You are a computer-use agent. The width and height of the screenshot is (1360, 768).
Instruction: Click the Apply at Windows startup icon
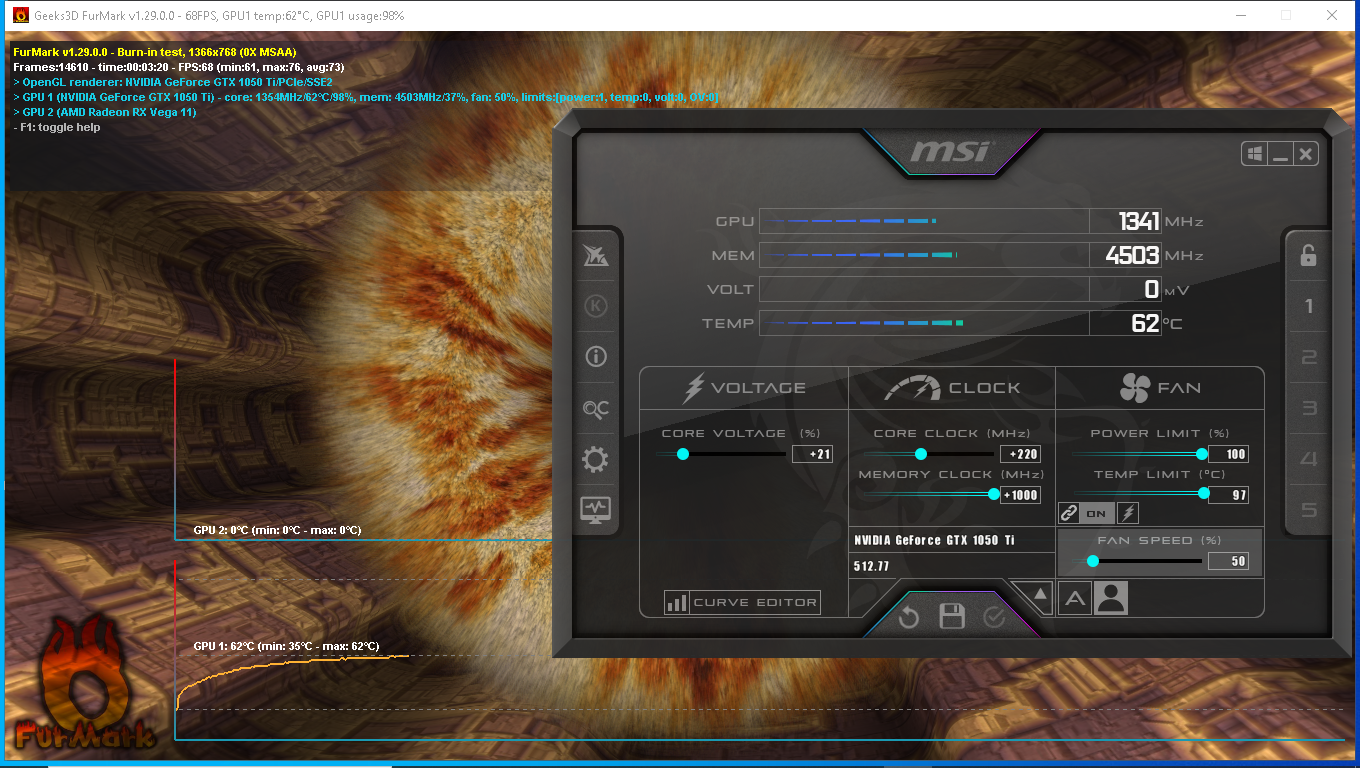pos(1254,154)
